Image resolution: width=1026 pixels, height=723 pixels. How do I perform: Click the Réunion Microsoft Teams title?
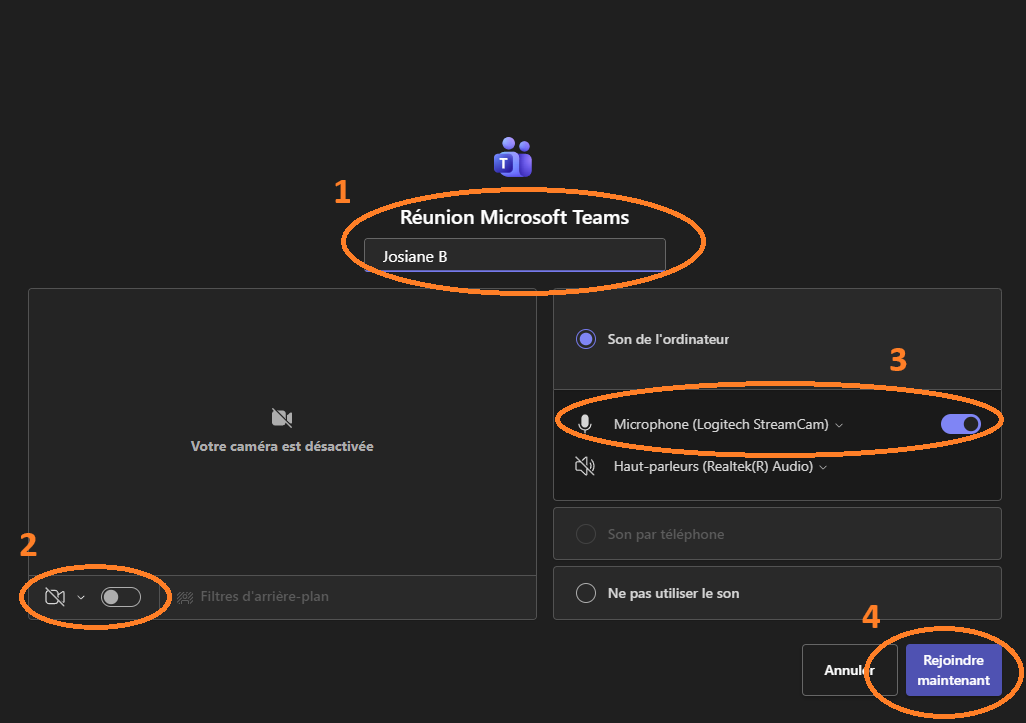[x=514, y=216]
